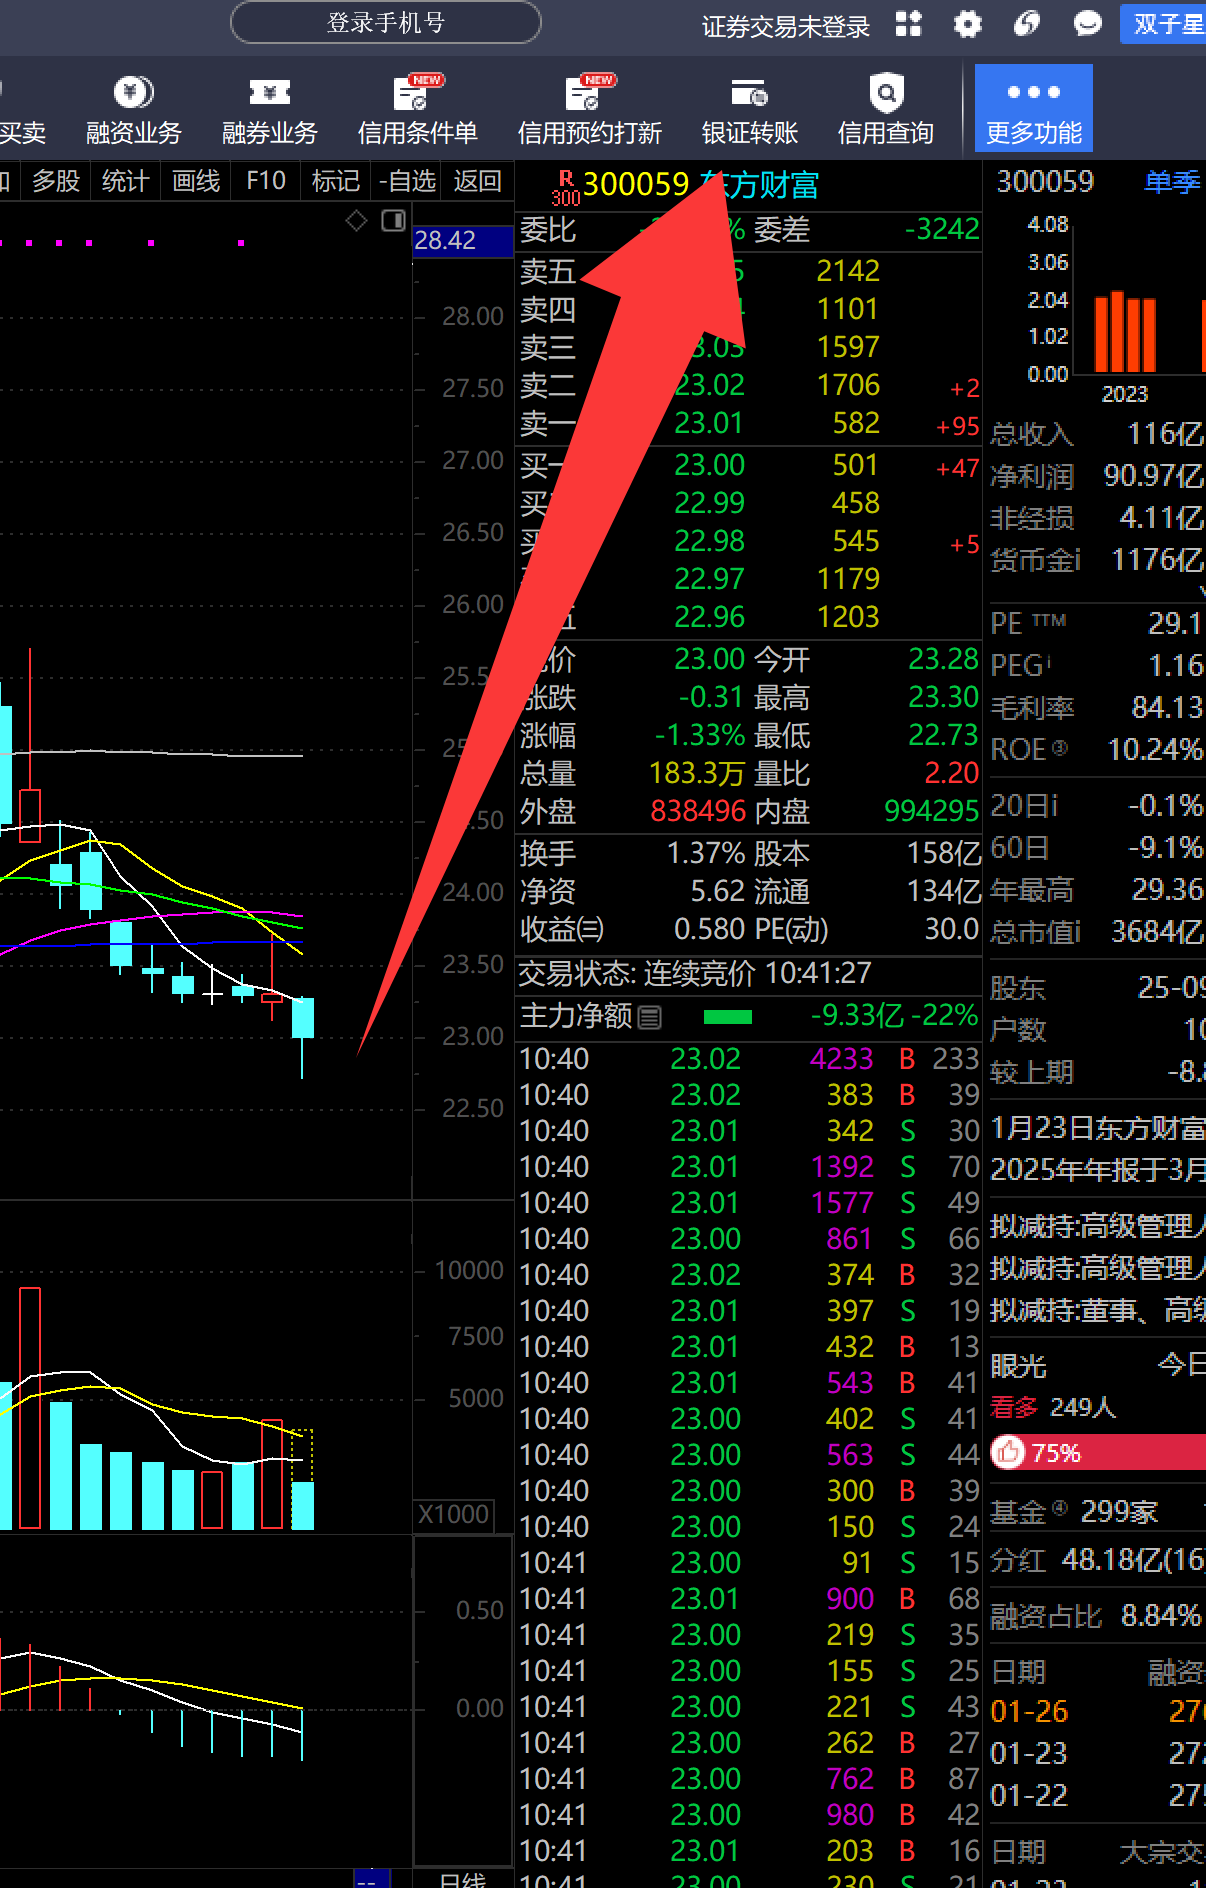Click stock code 300059 title
The image size is (1206, 1888).
(636, 184)
